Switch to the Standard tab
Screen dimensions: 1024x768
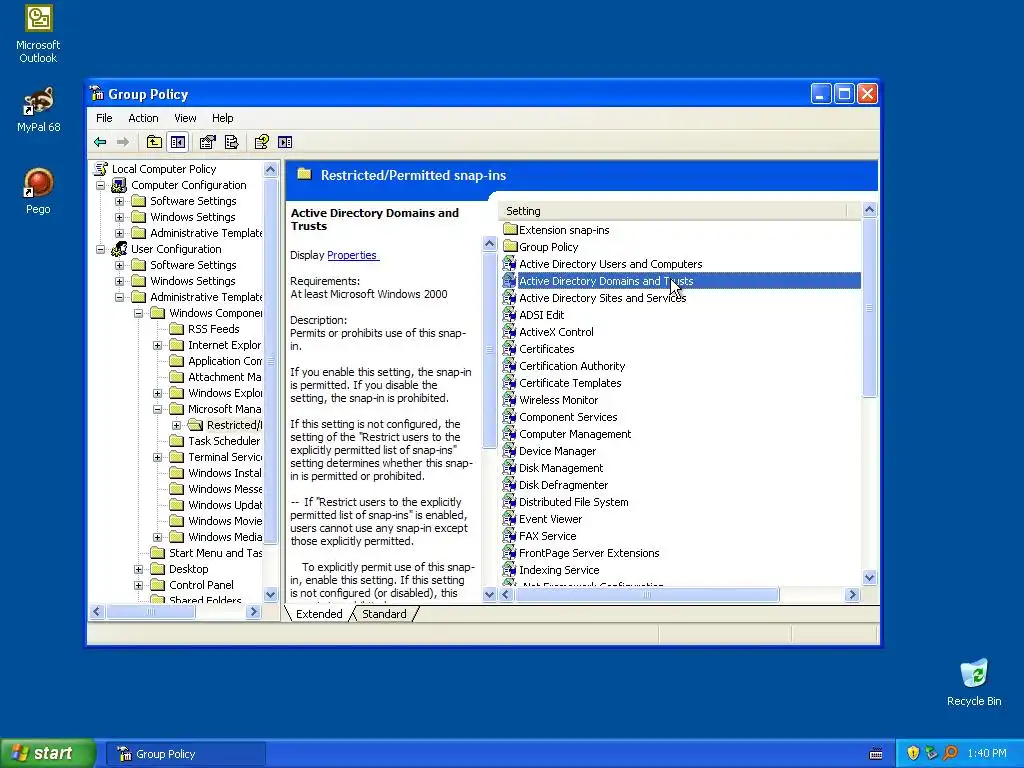tap(384, 614)
